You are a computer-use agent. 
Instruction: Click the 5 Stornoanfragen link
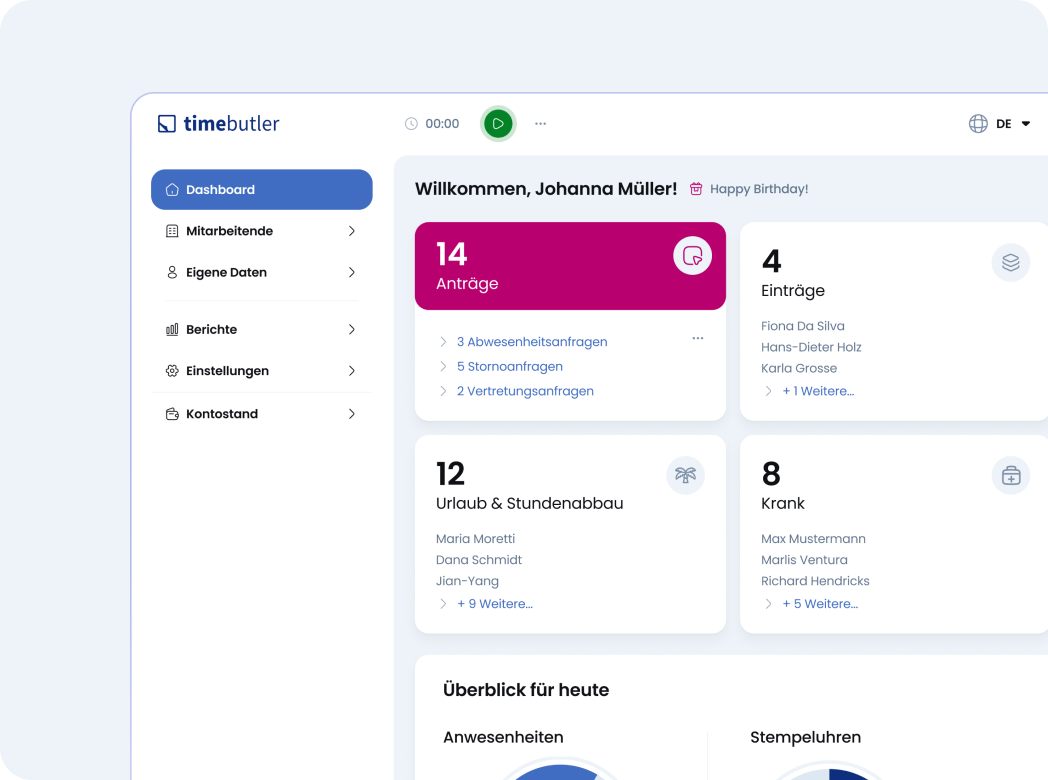[510, 367]
